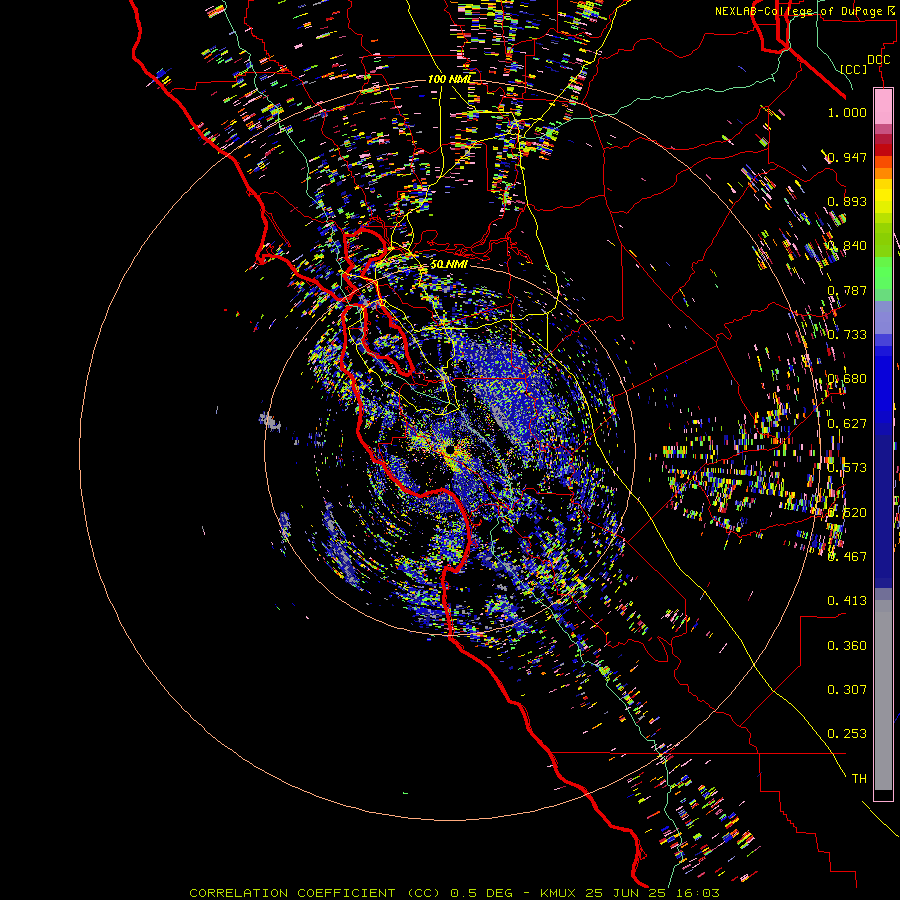Click the 0.413 legend value
This screenshot has height=900, width=900.
pyautogui.click(x=847, y=601)
